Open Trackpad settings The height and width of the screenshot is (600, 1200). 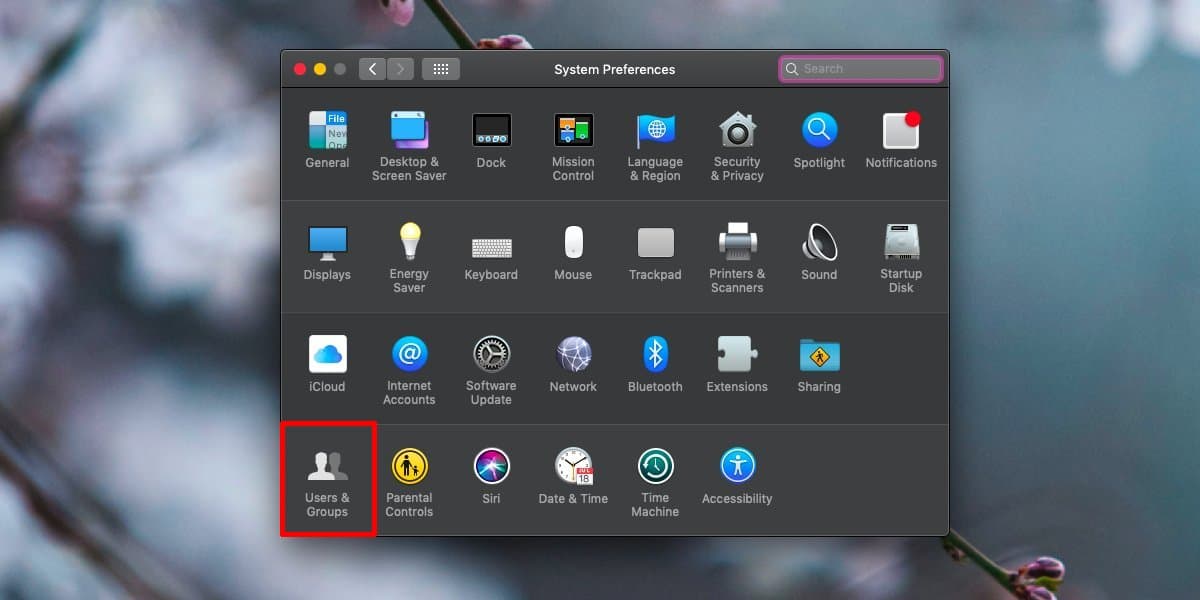point(655,252)
